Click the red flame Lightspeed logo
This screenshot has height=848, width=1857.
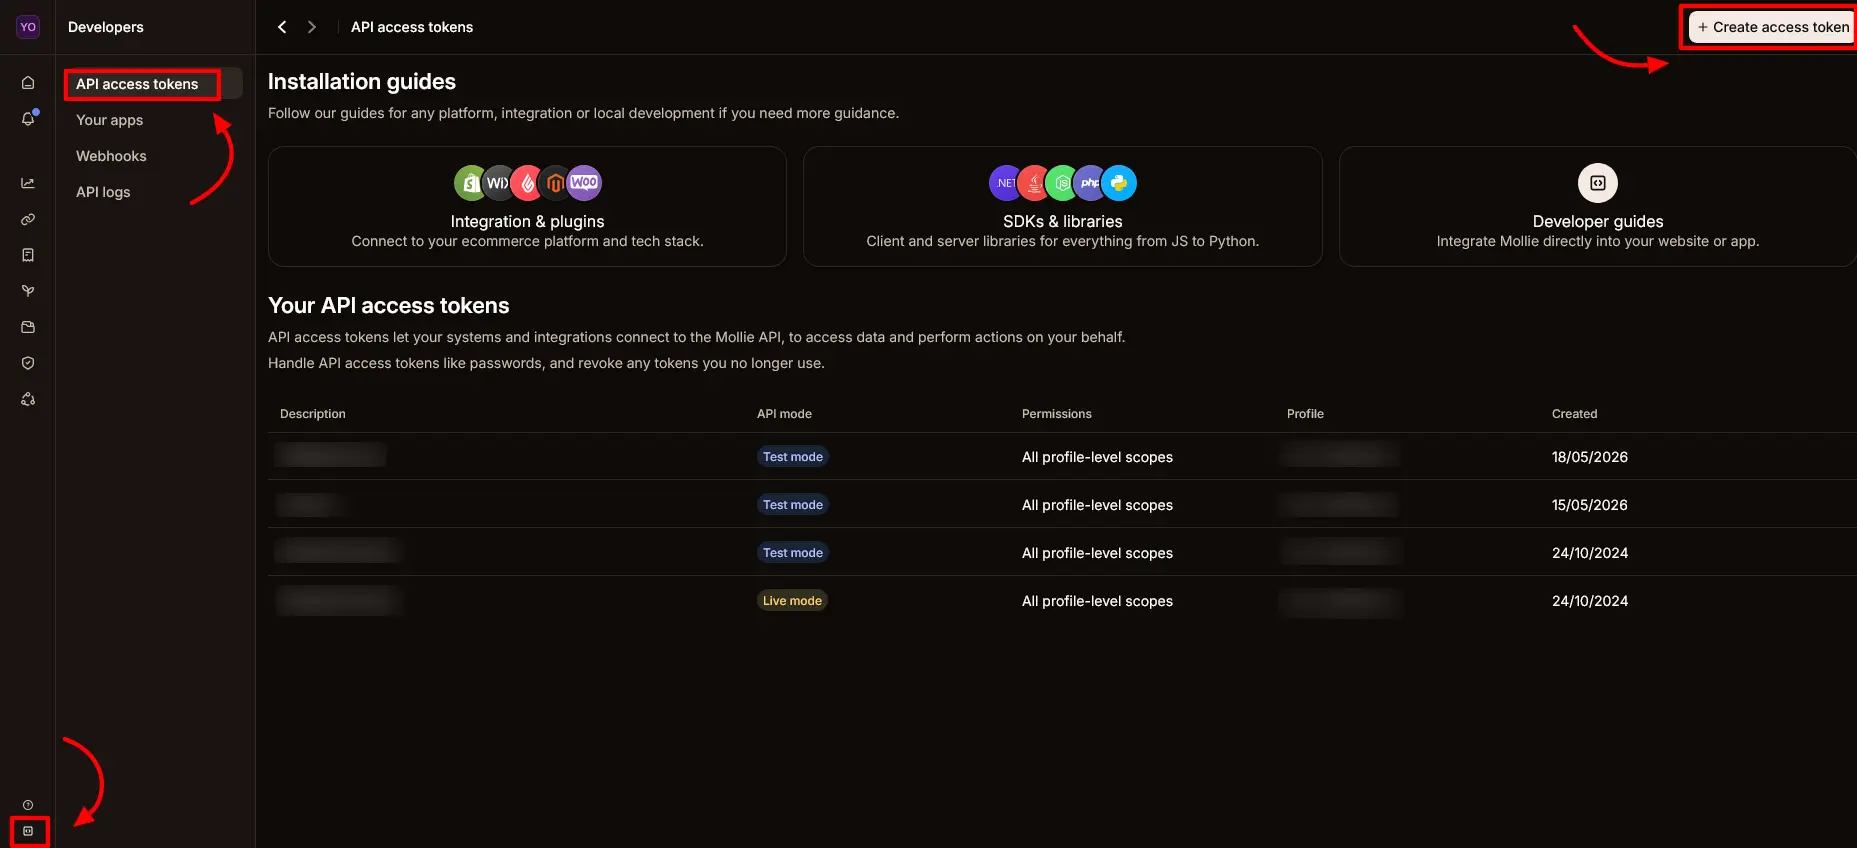[x=527, y=183]
